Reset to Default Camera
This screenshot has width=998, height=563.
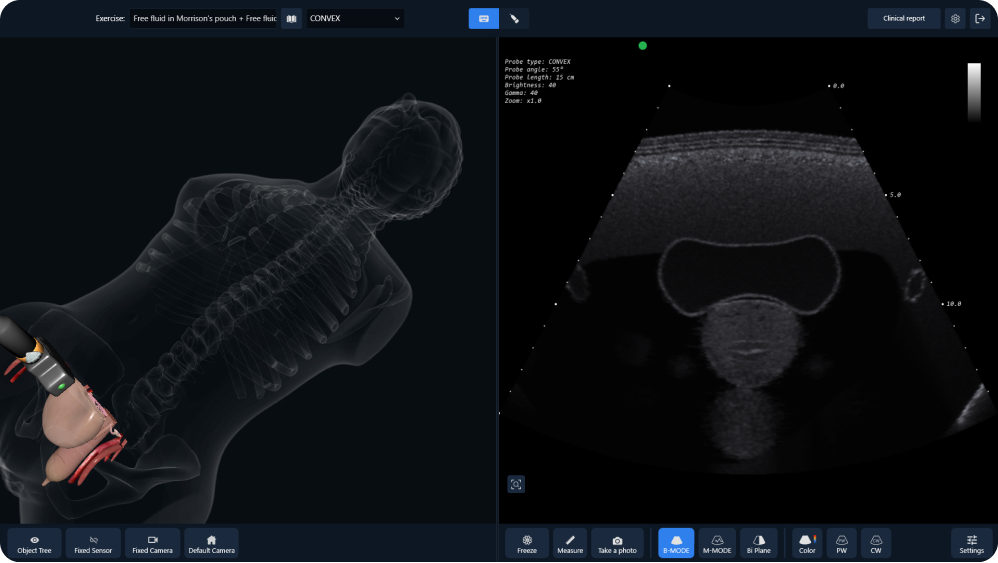211,543
